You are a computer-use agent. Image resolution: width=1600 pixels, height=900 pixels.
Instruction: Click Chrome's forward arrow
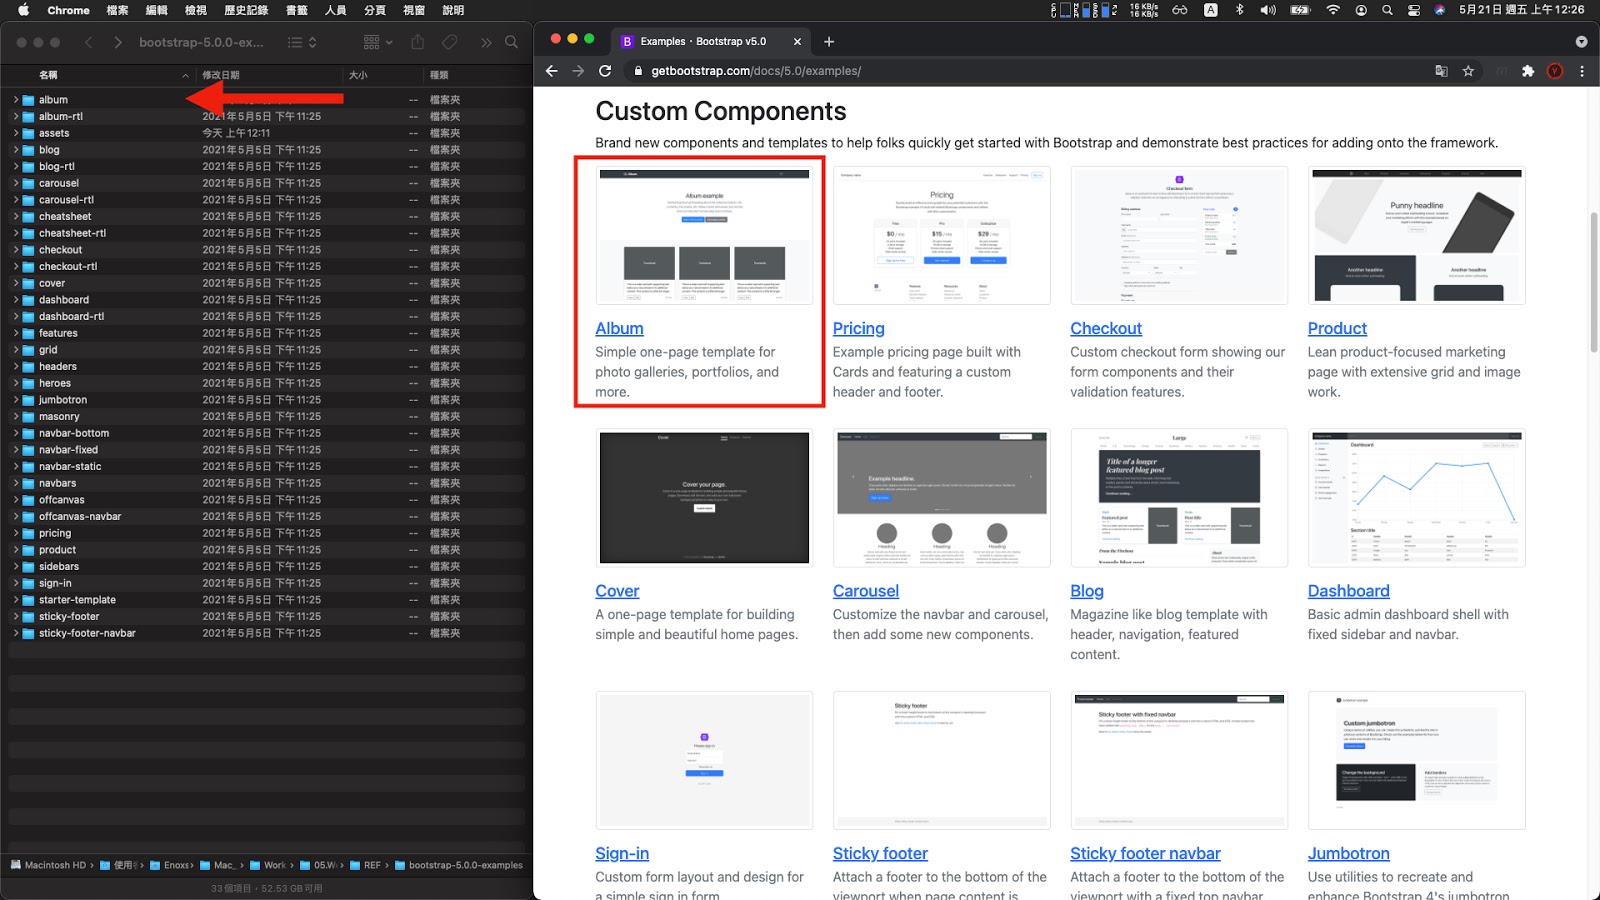[578, 71]
